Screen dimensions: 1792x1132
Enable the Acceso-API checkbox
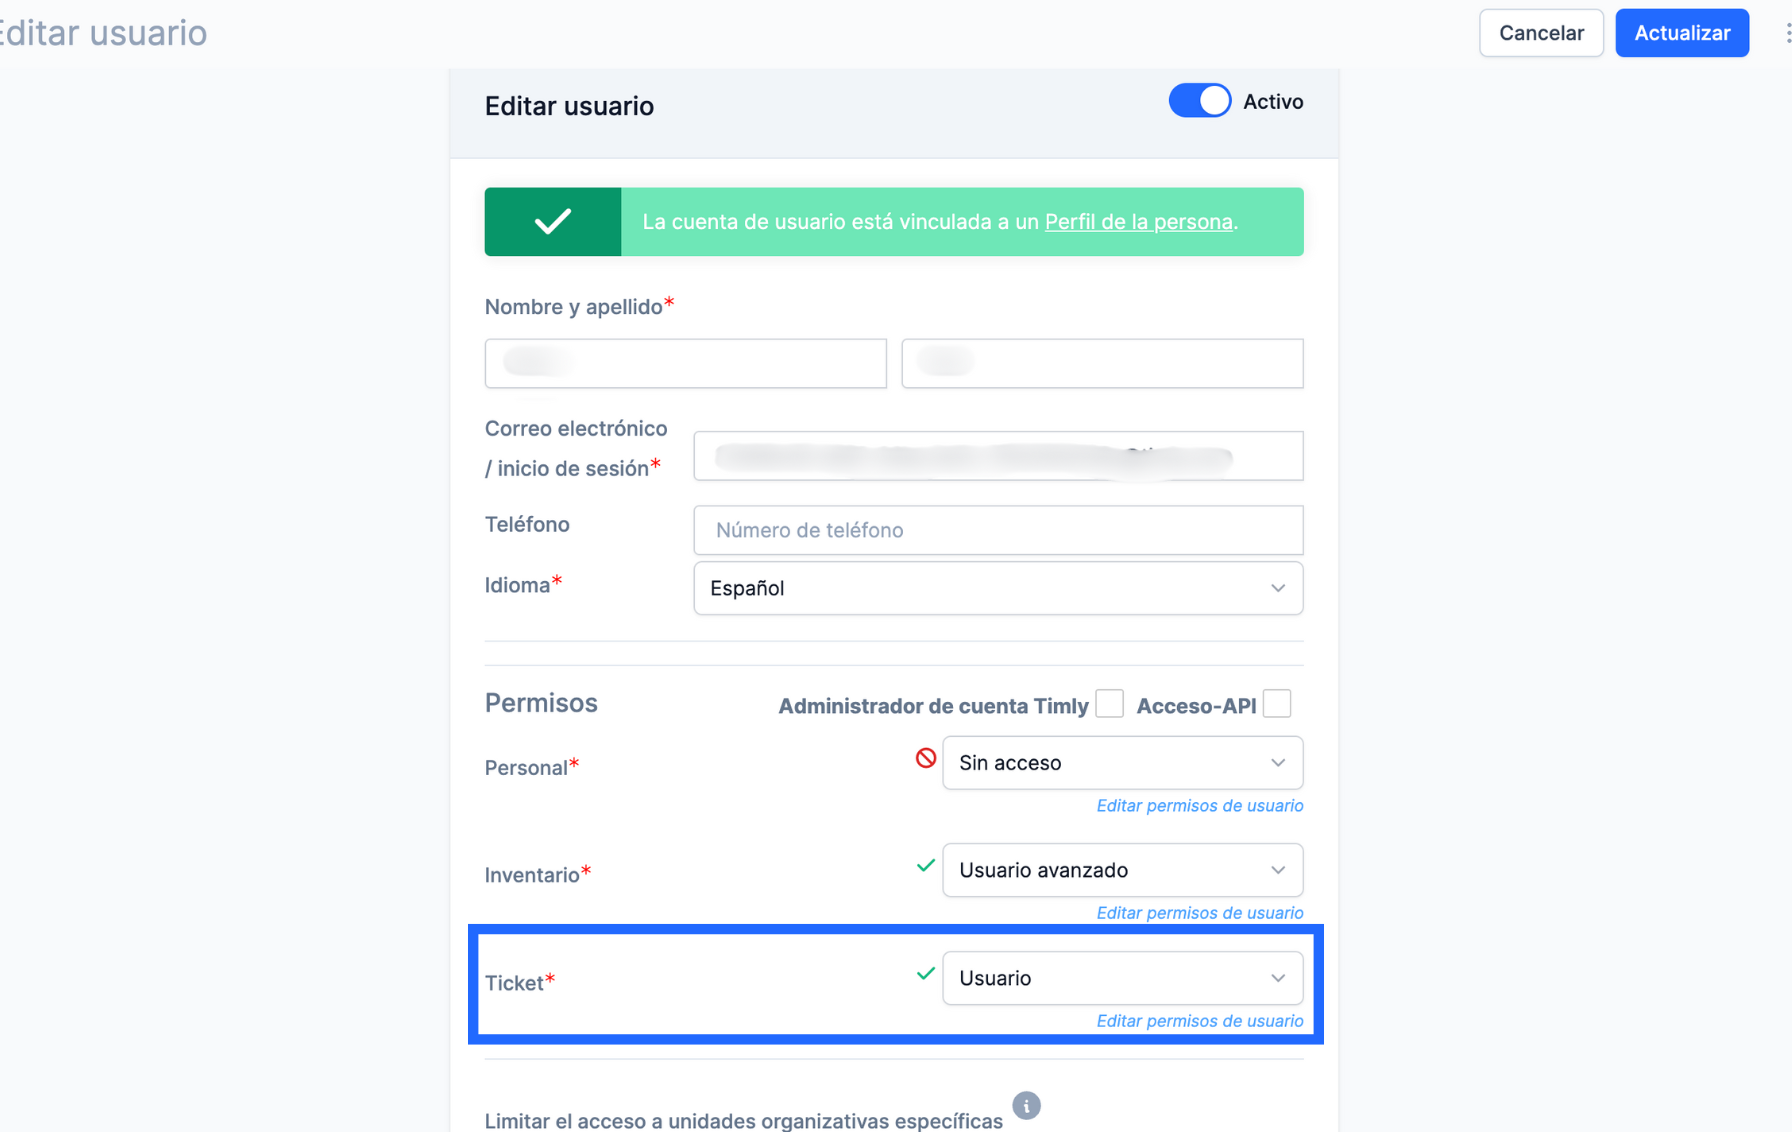point(1277,704)
